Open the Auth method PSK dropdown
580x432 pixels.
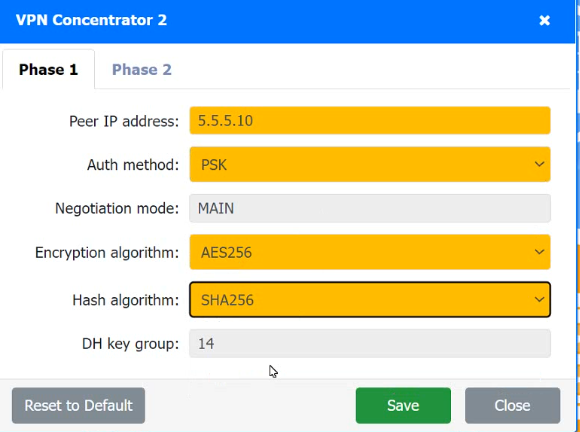click(x=370, y=165)
